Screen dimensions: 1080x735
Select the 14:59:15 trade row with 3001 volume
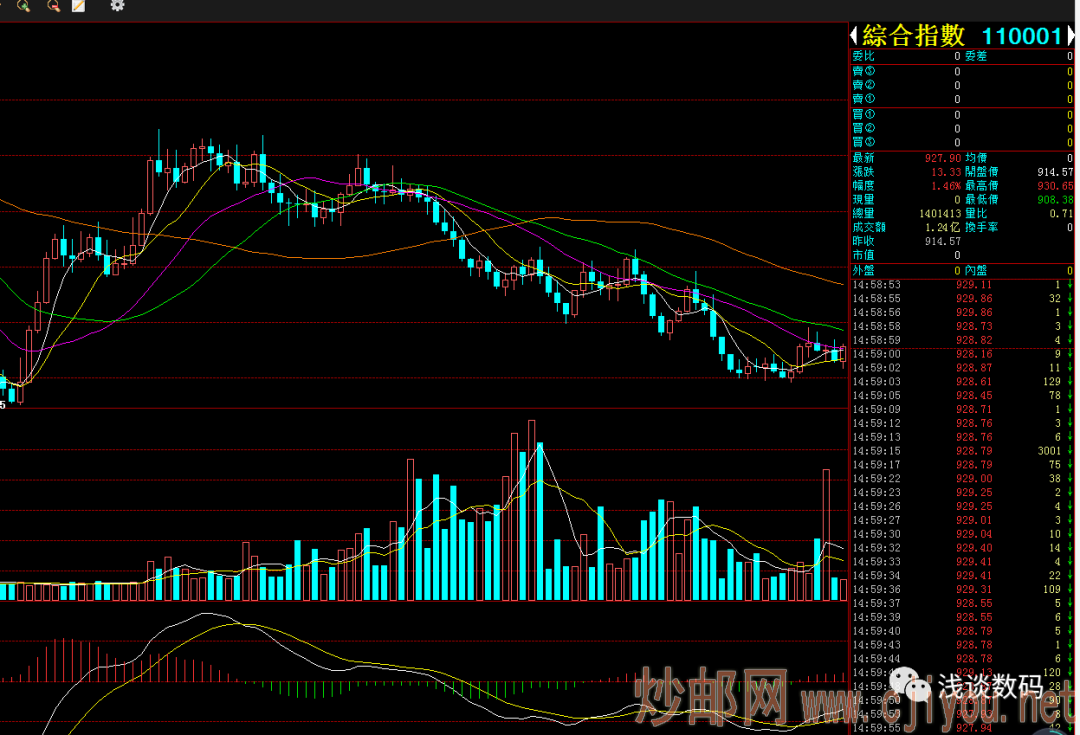960,451
